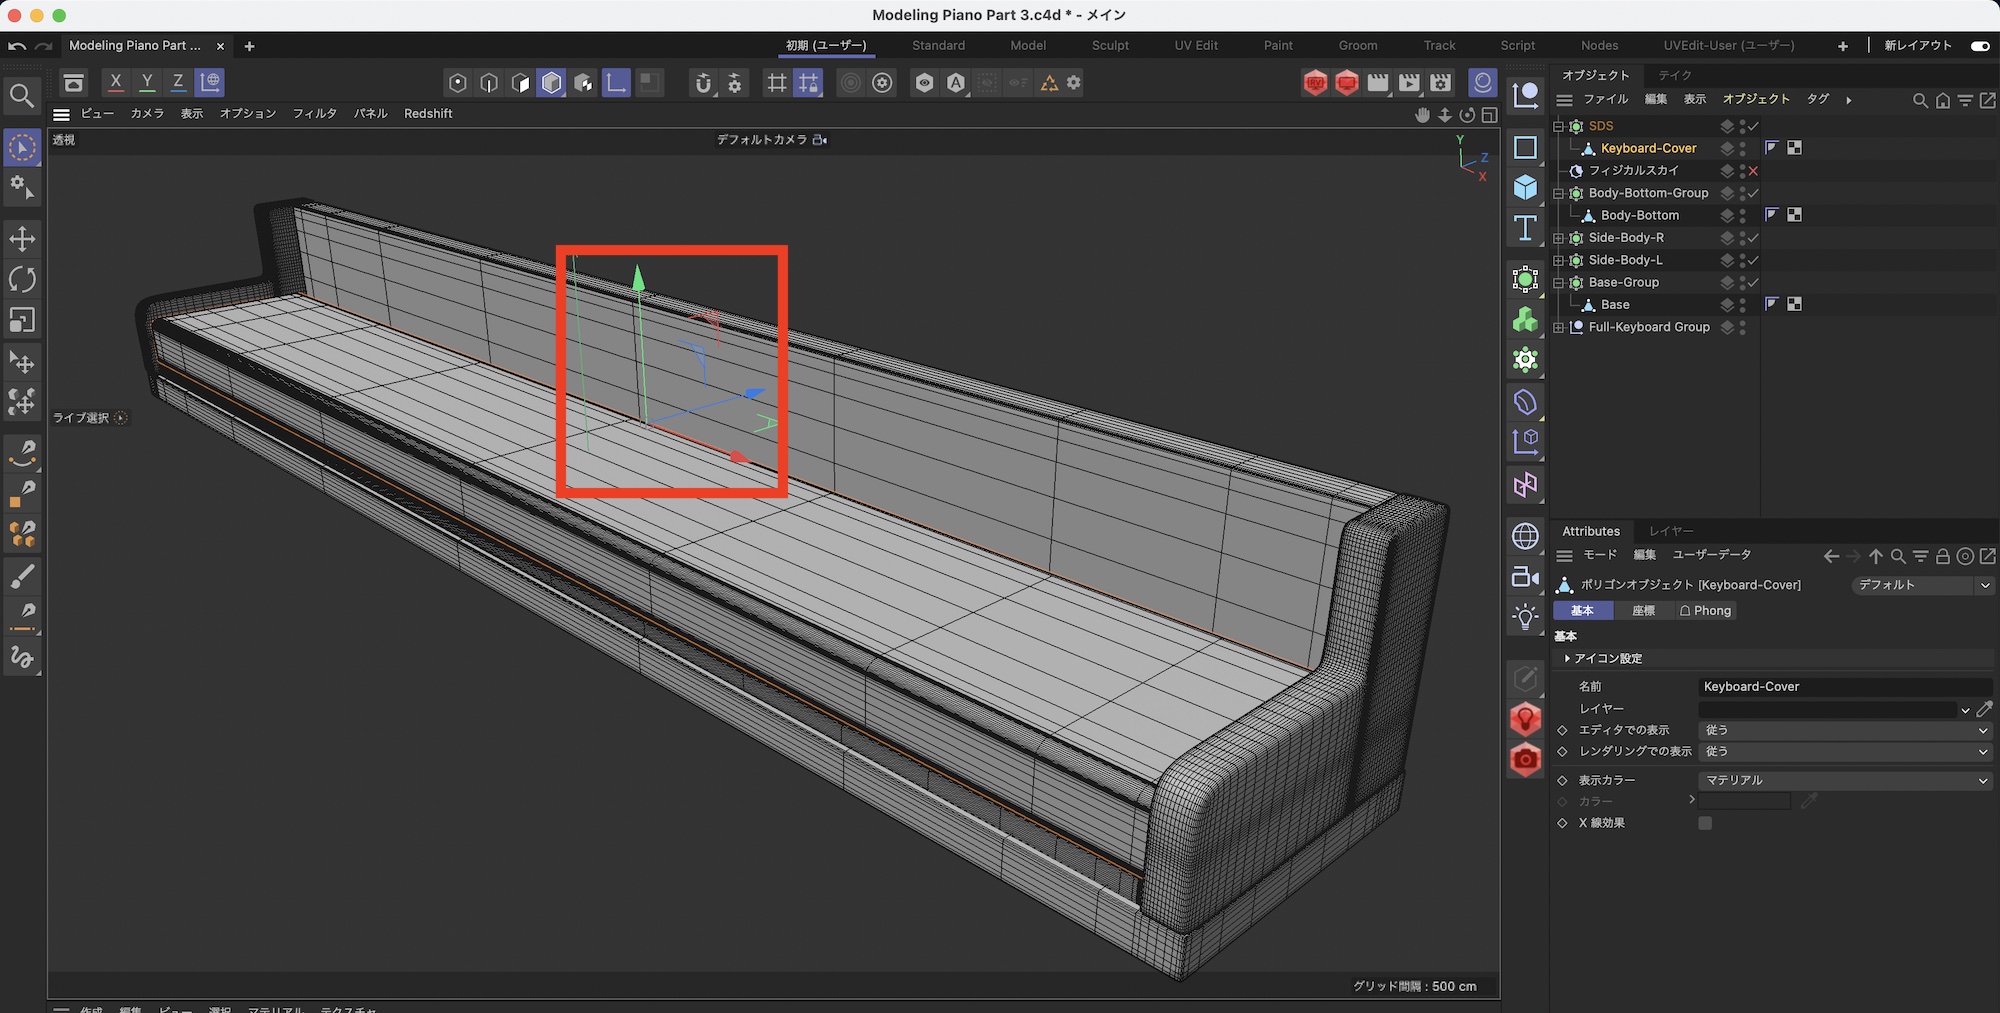Toggle X axis lock
The width and height of the screenshot is (2000, 1013).
[116, 82]
